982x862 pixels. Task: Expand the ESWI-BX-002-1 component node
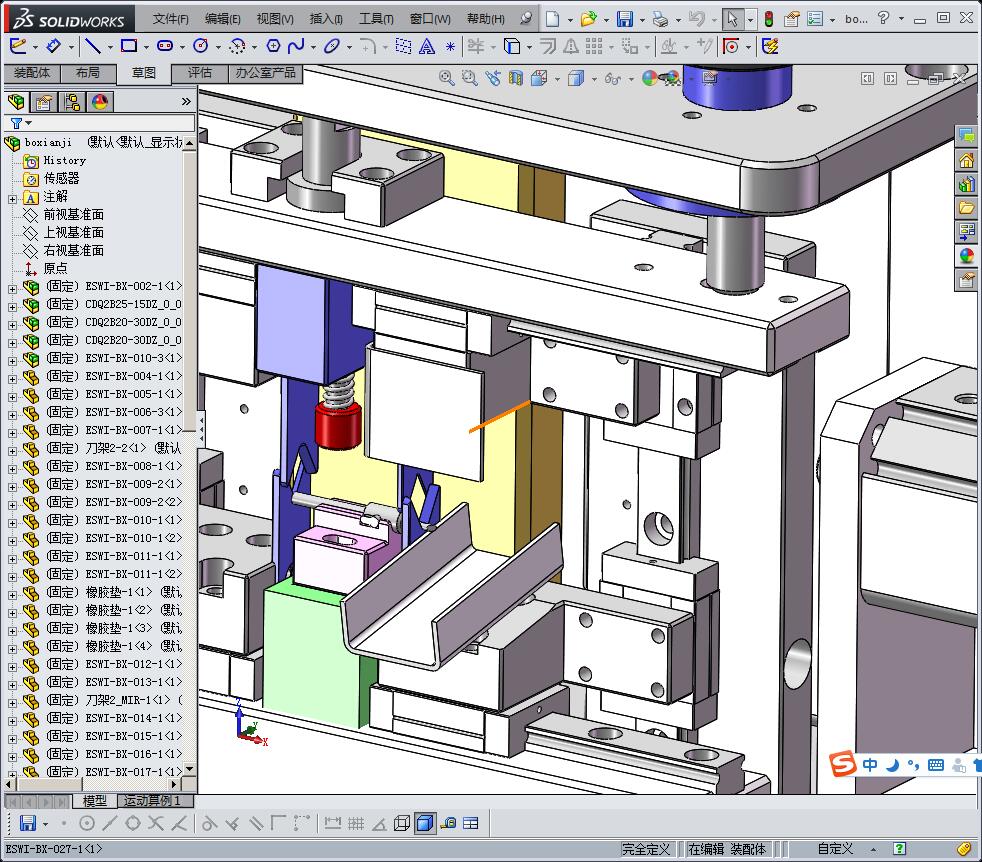click(x=12, y=287)
